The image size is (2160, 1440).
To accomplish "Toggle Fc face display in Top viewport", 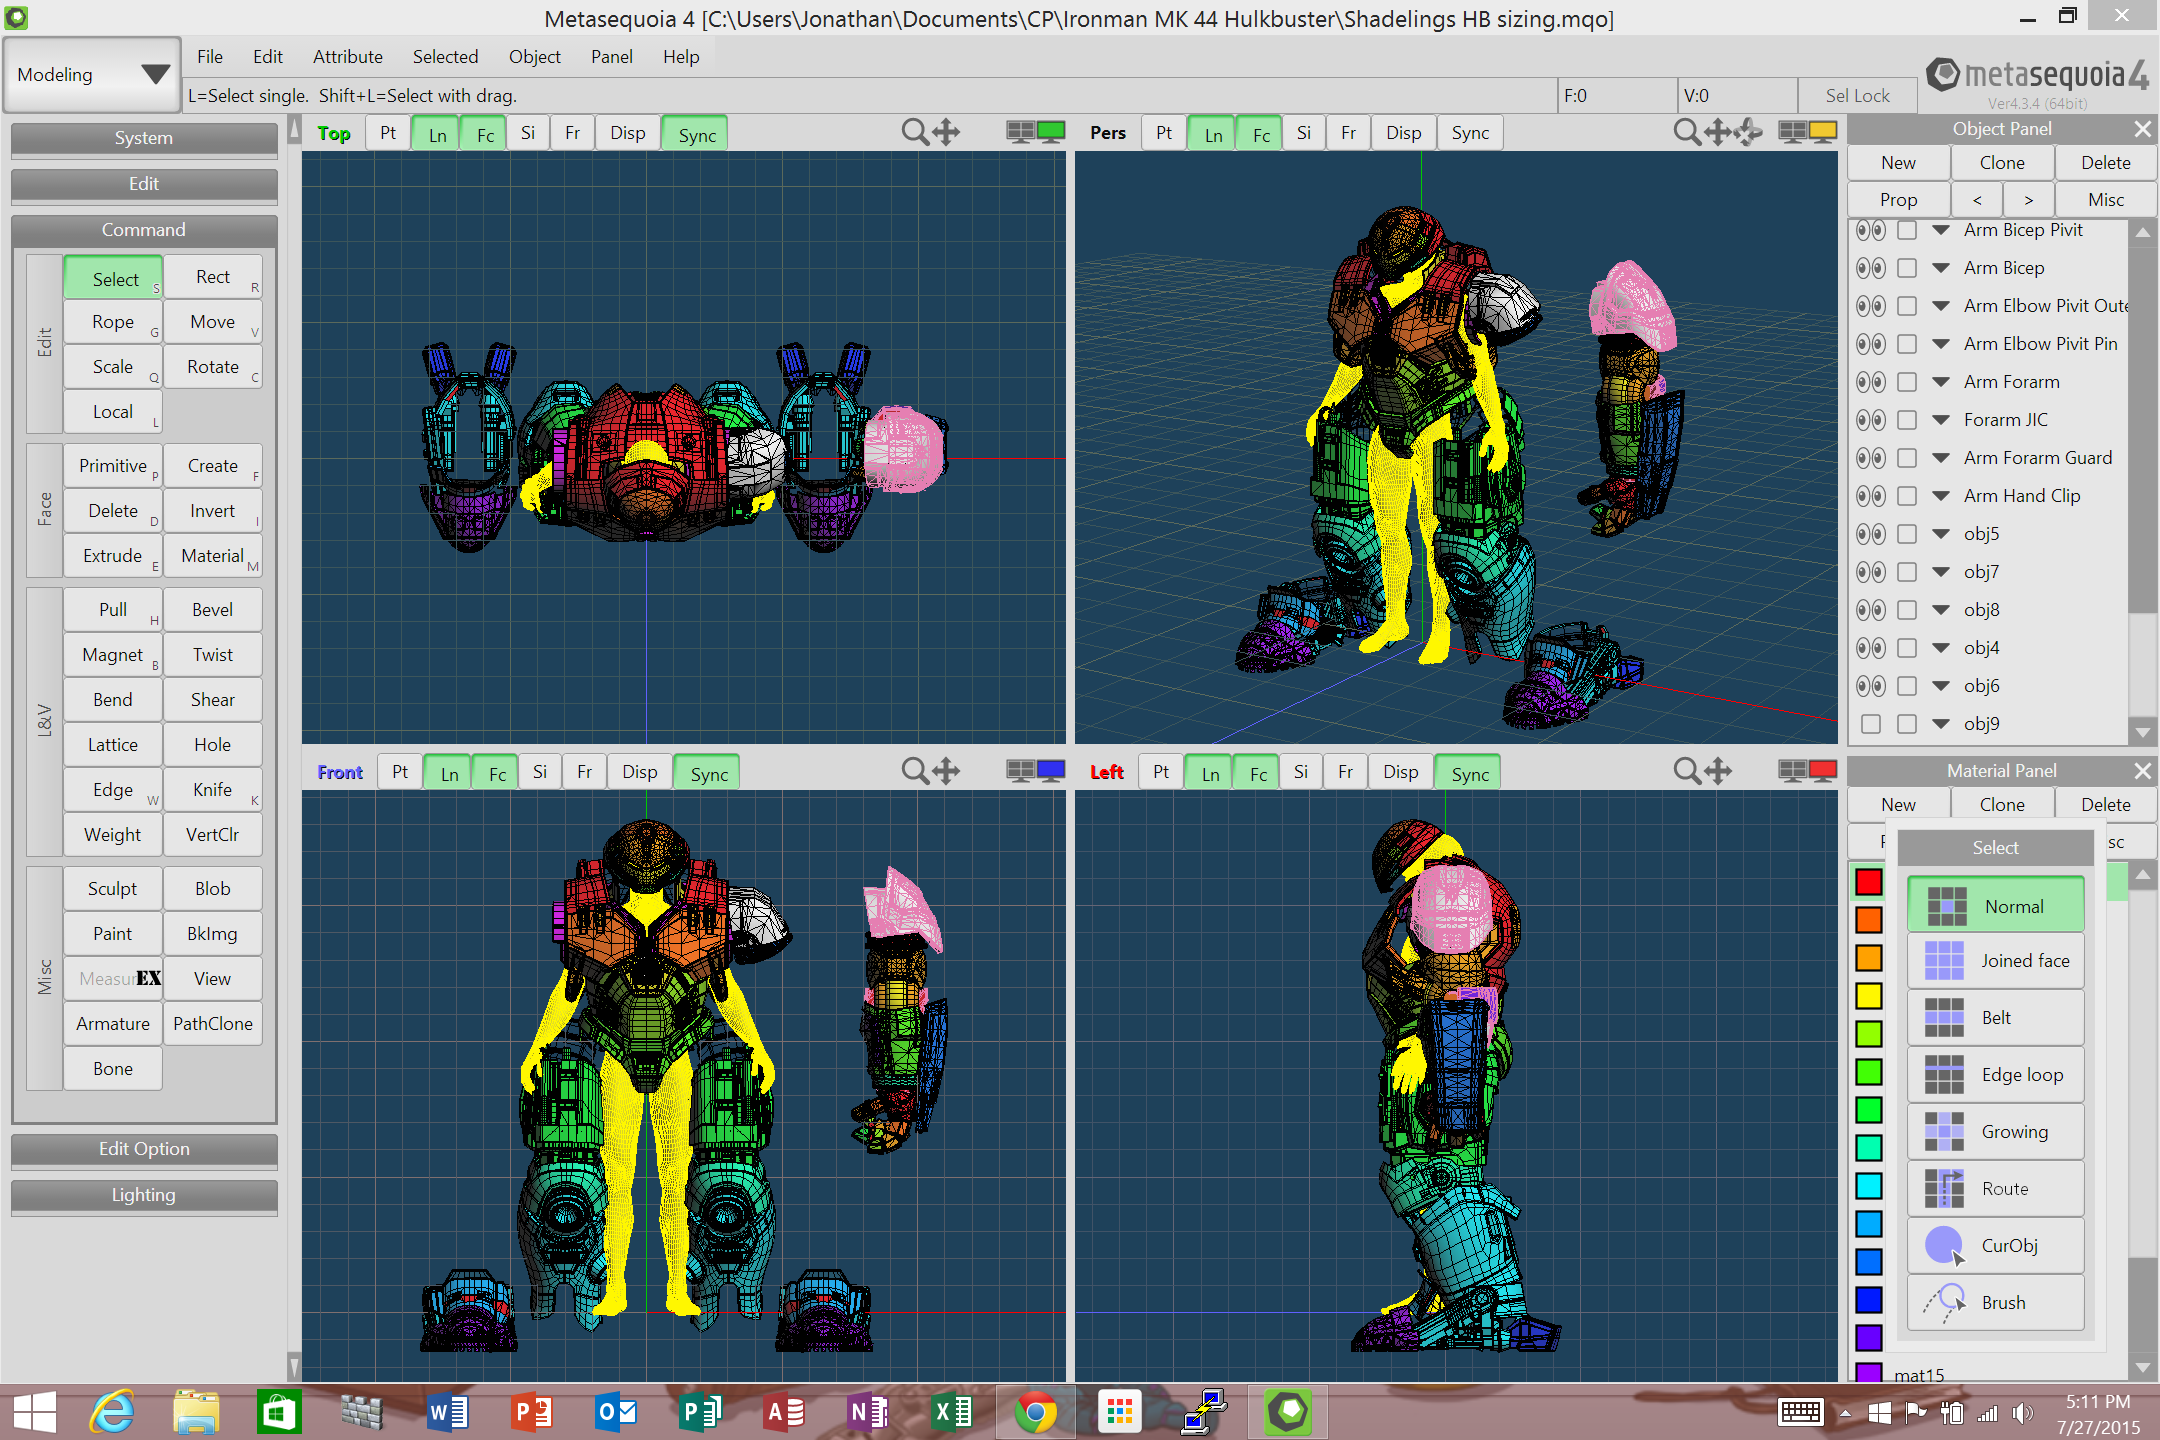I will pos(485,134).
